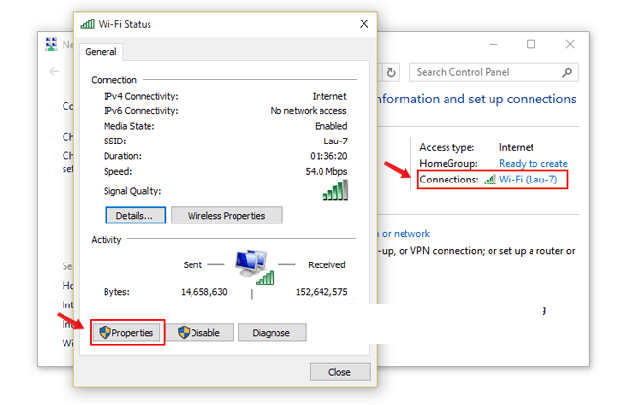
Task: Open Wireless Properties
Action: (227, 215)
